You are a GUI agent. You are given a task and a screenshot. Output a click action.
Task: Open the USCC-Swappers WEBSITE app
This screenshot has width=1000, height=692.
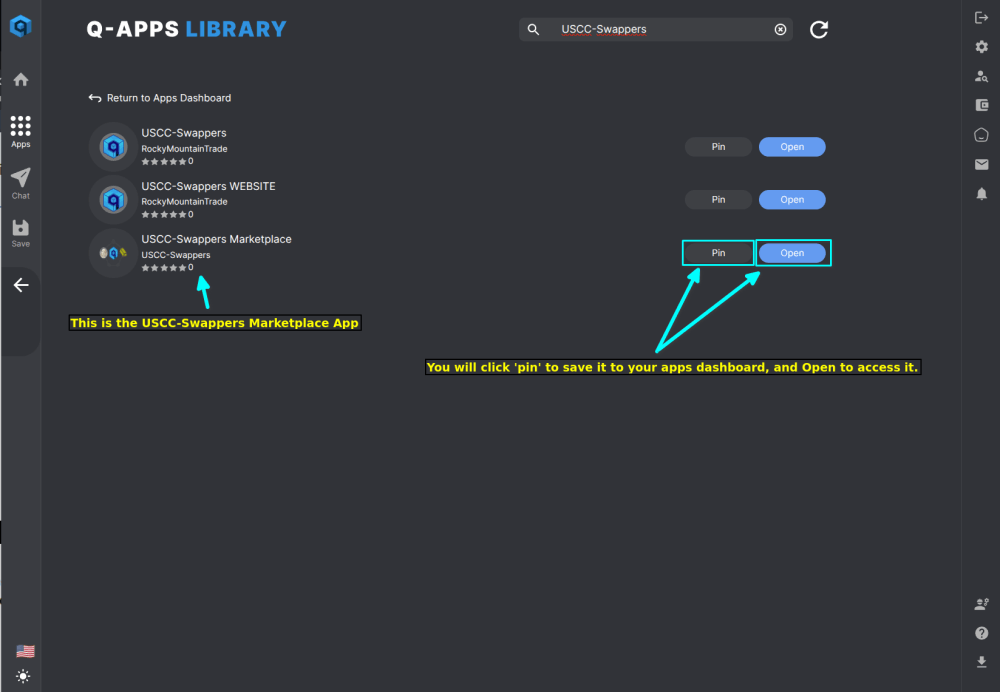(792, 200)
